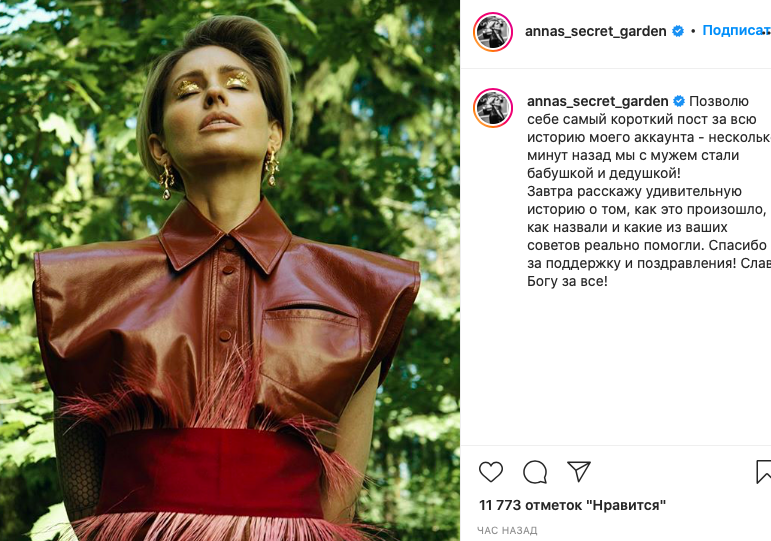The height and width of the screenshot is (541, 771).
Task: Click the text line Богу за все!
Action: click(x=567, y=281)
